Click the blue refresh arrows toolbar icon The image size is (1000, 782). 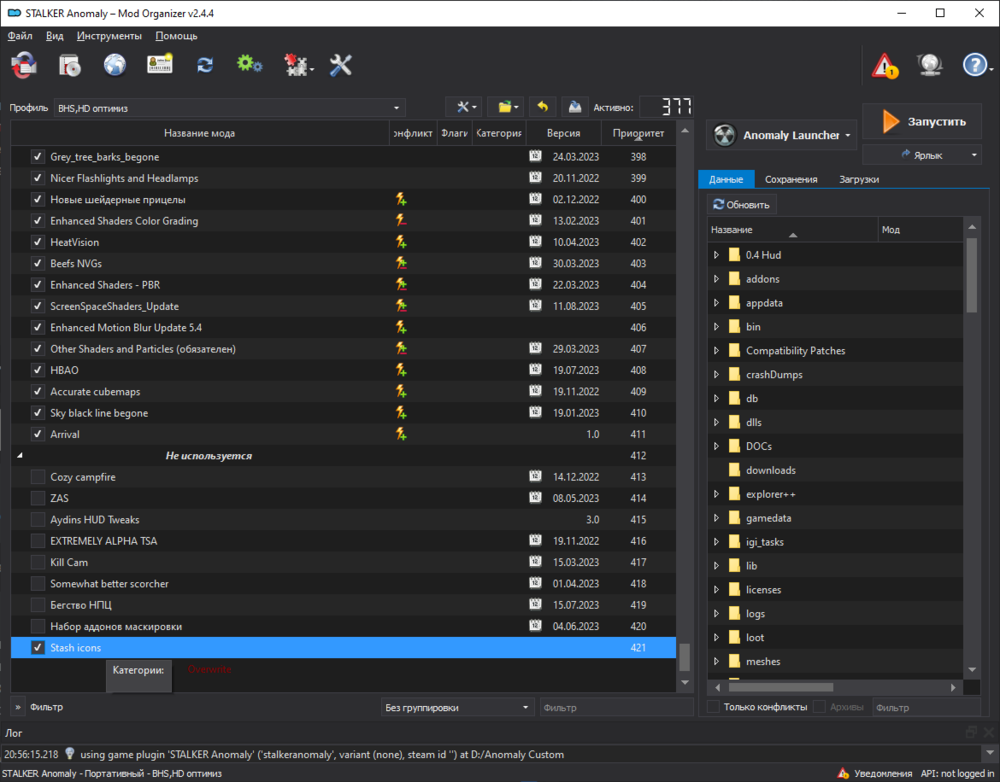click(205, 65)
